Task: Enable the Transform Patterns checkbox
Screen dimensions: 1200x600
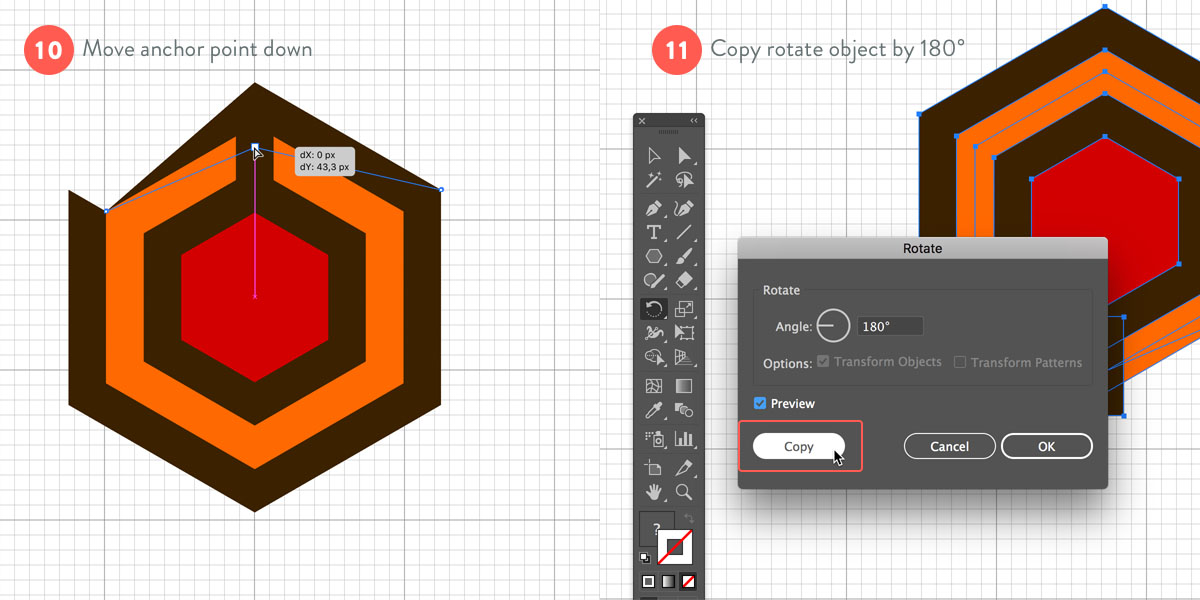Action: 960,362
